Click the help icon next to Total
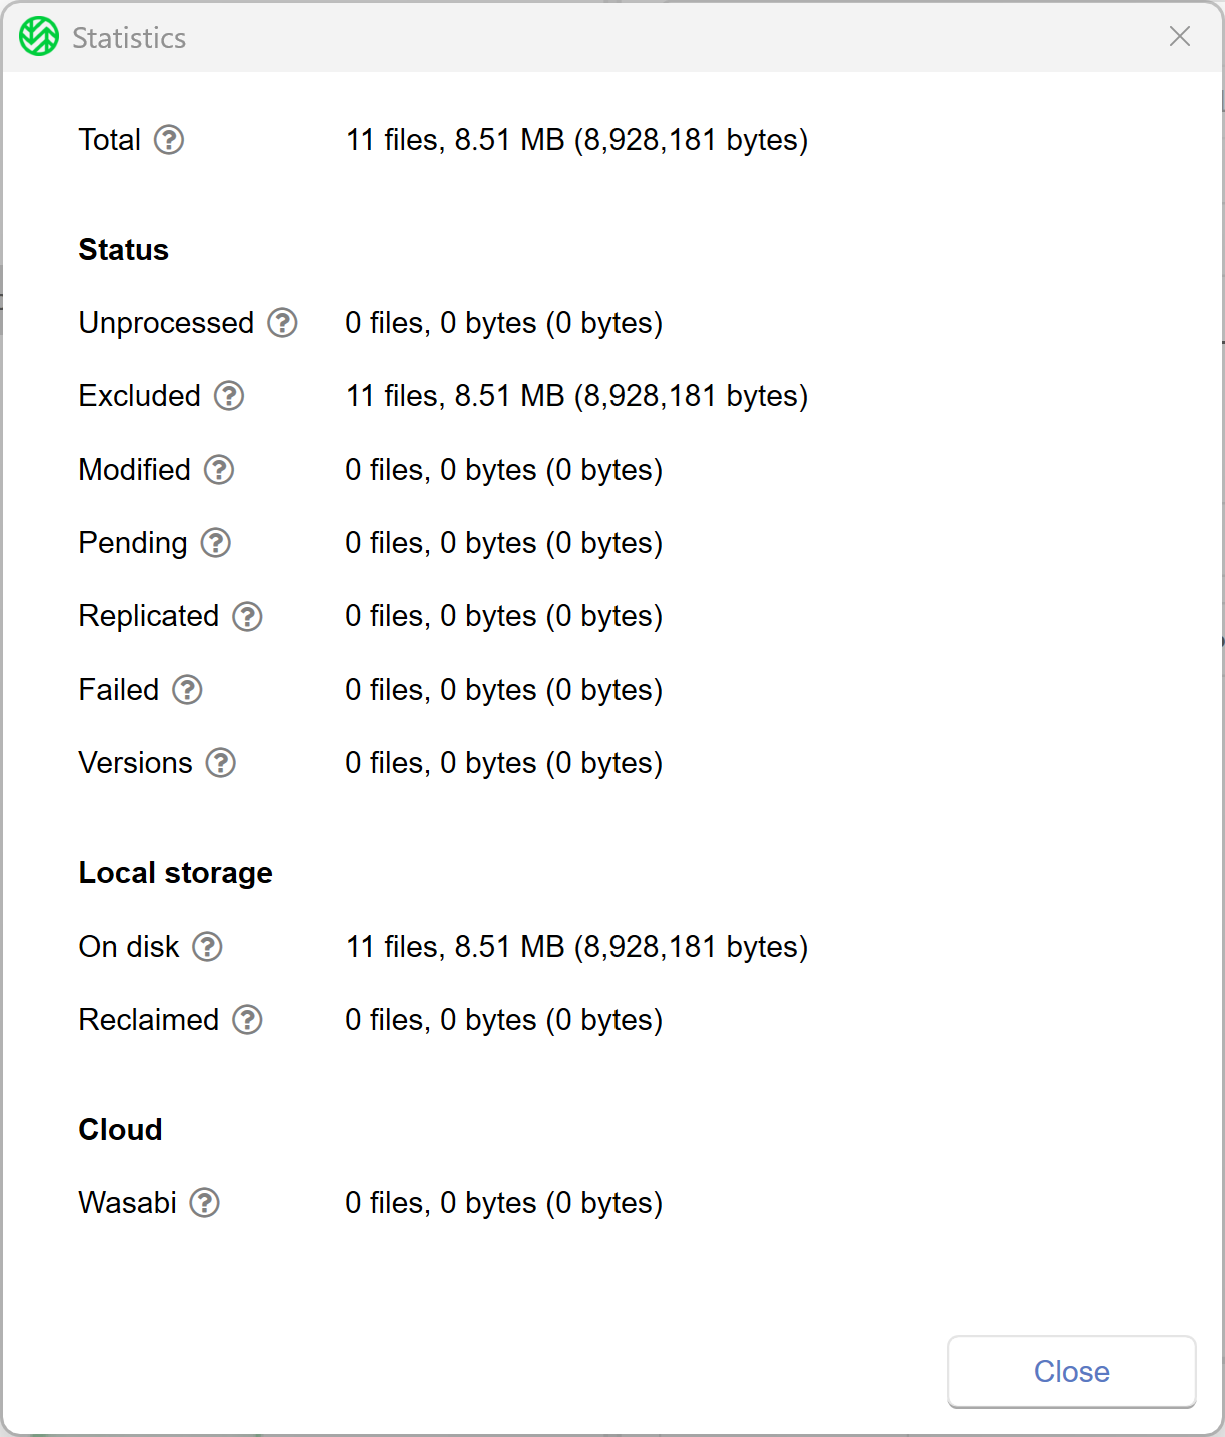 point(169,140)
